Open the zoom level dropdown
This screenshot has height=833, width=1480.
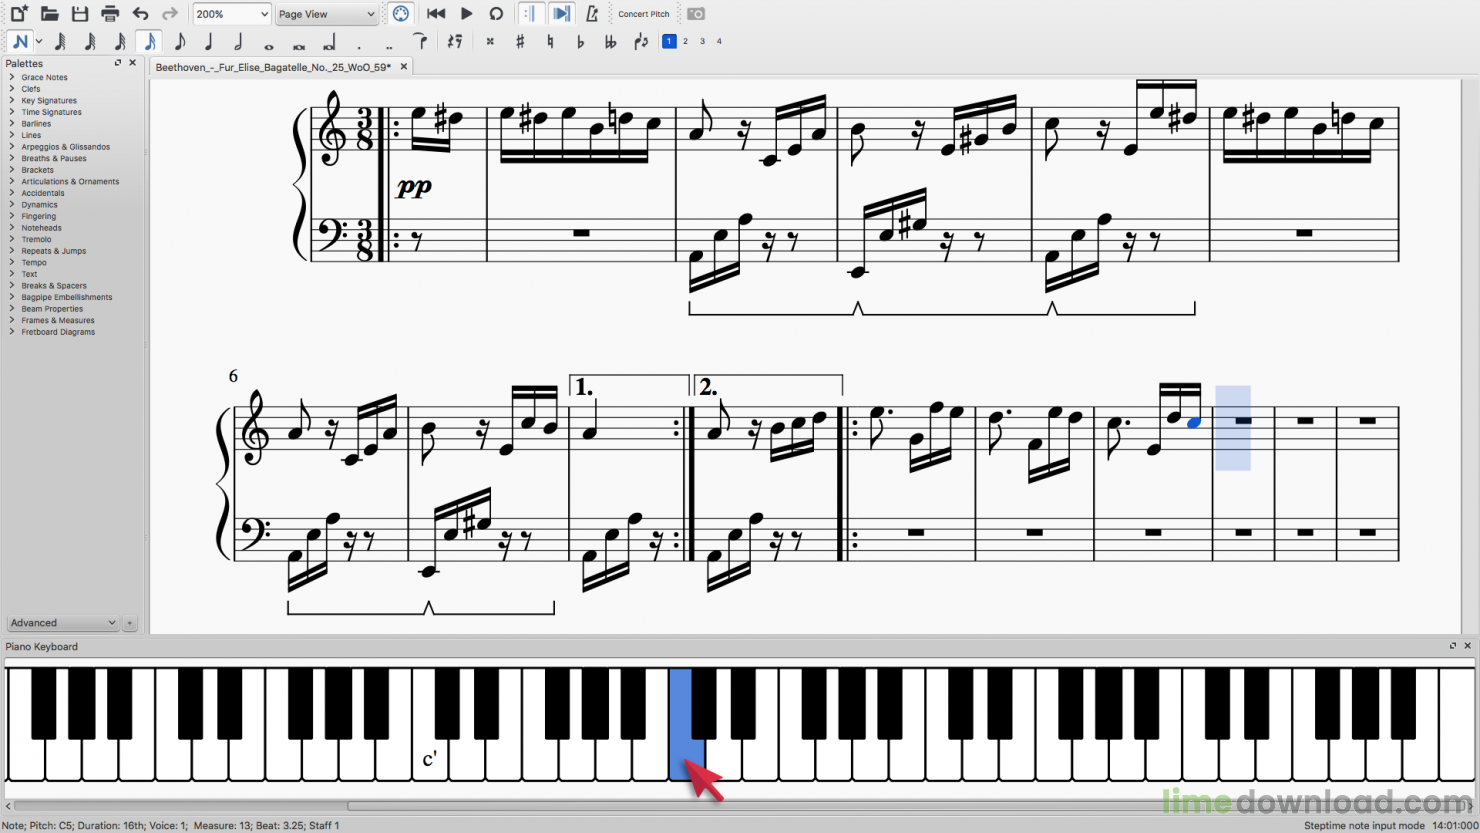tap(231, 14)
